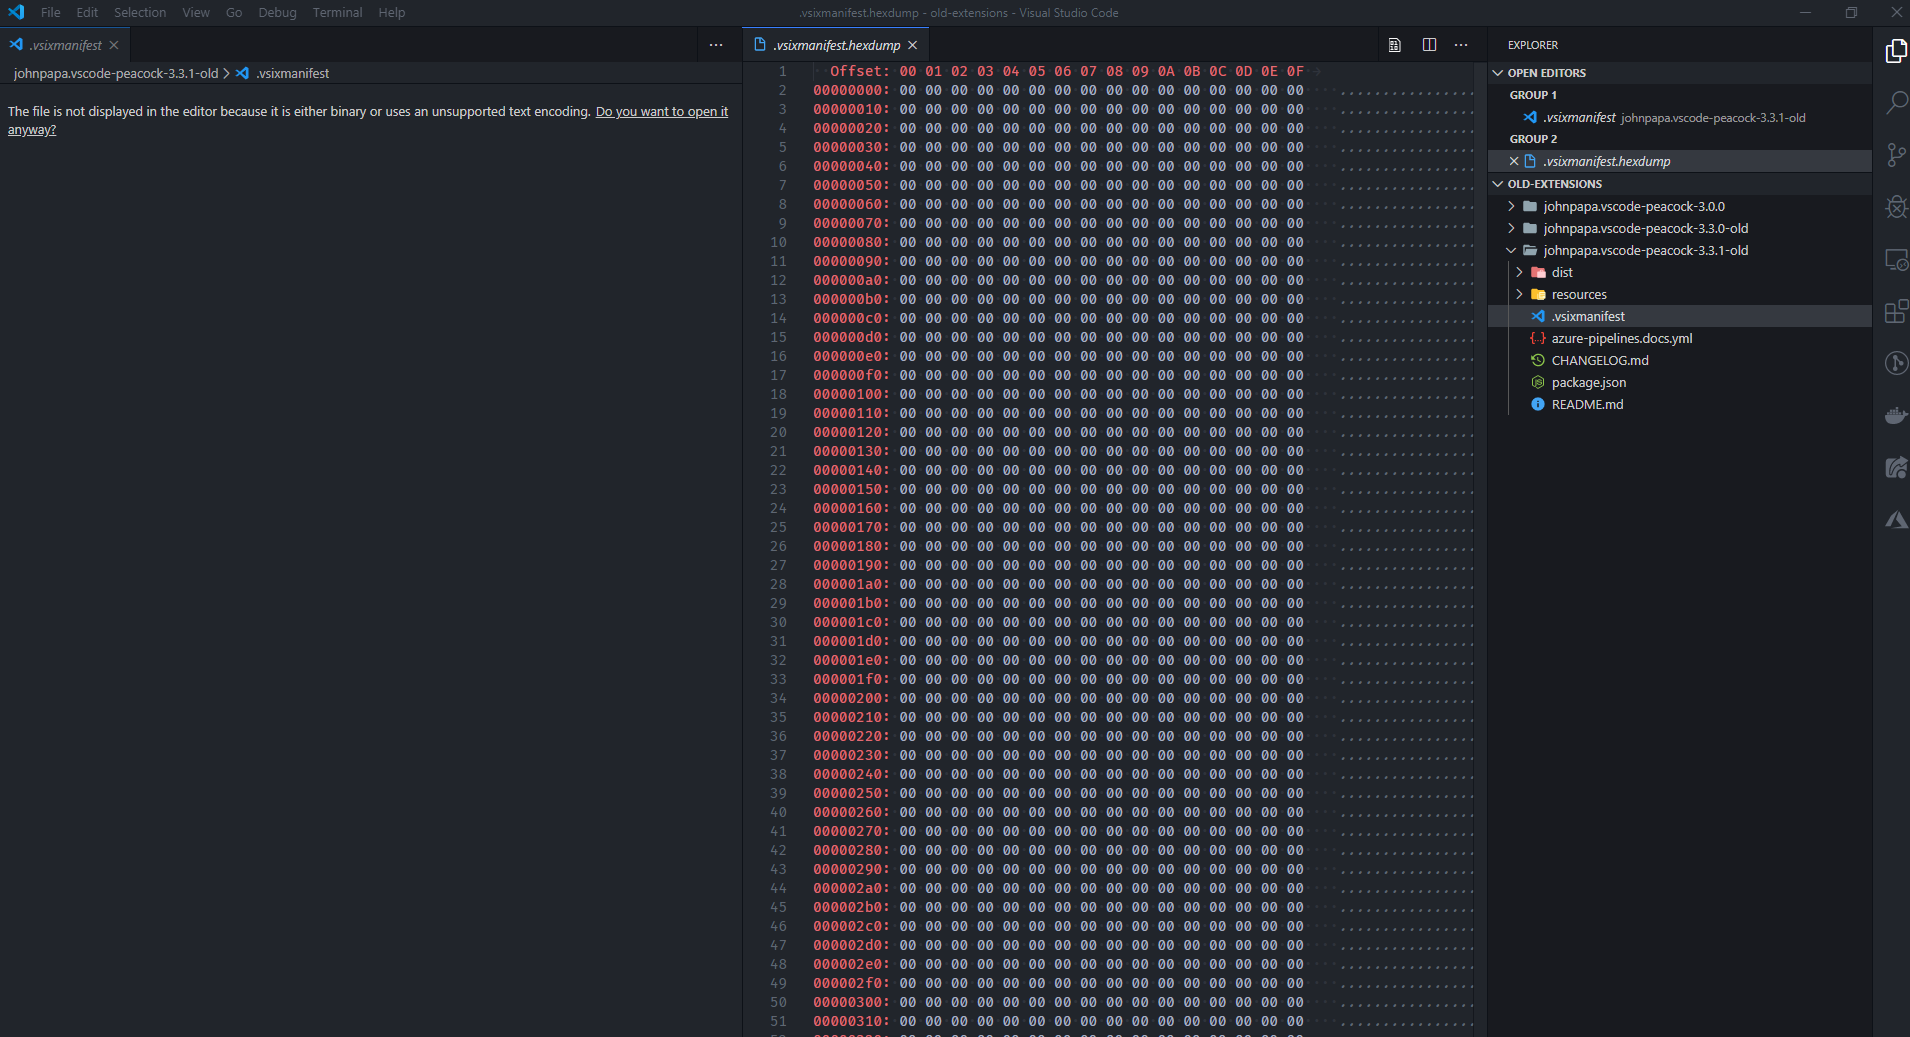Open CHANGELOG.md from the file tree
This screenshot has width=1910, height=1037.
[x=1600, y=360]
